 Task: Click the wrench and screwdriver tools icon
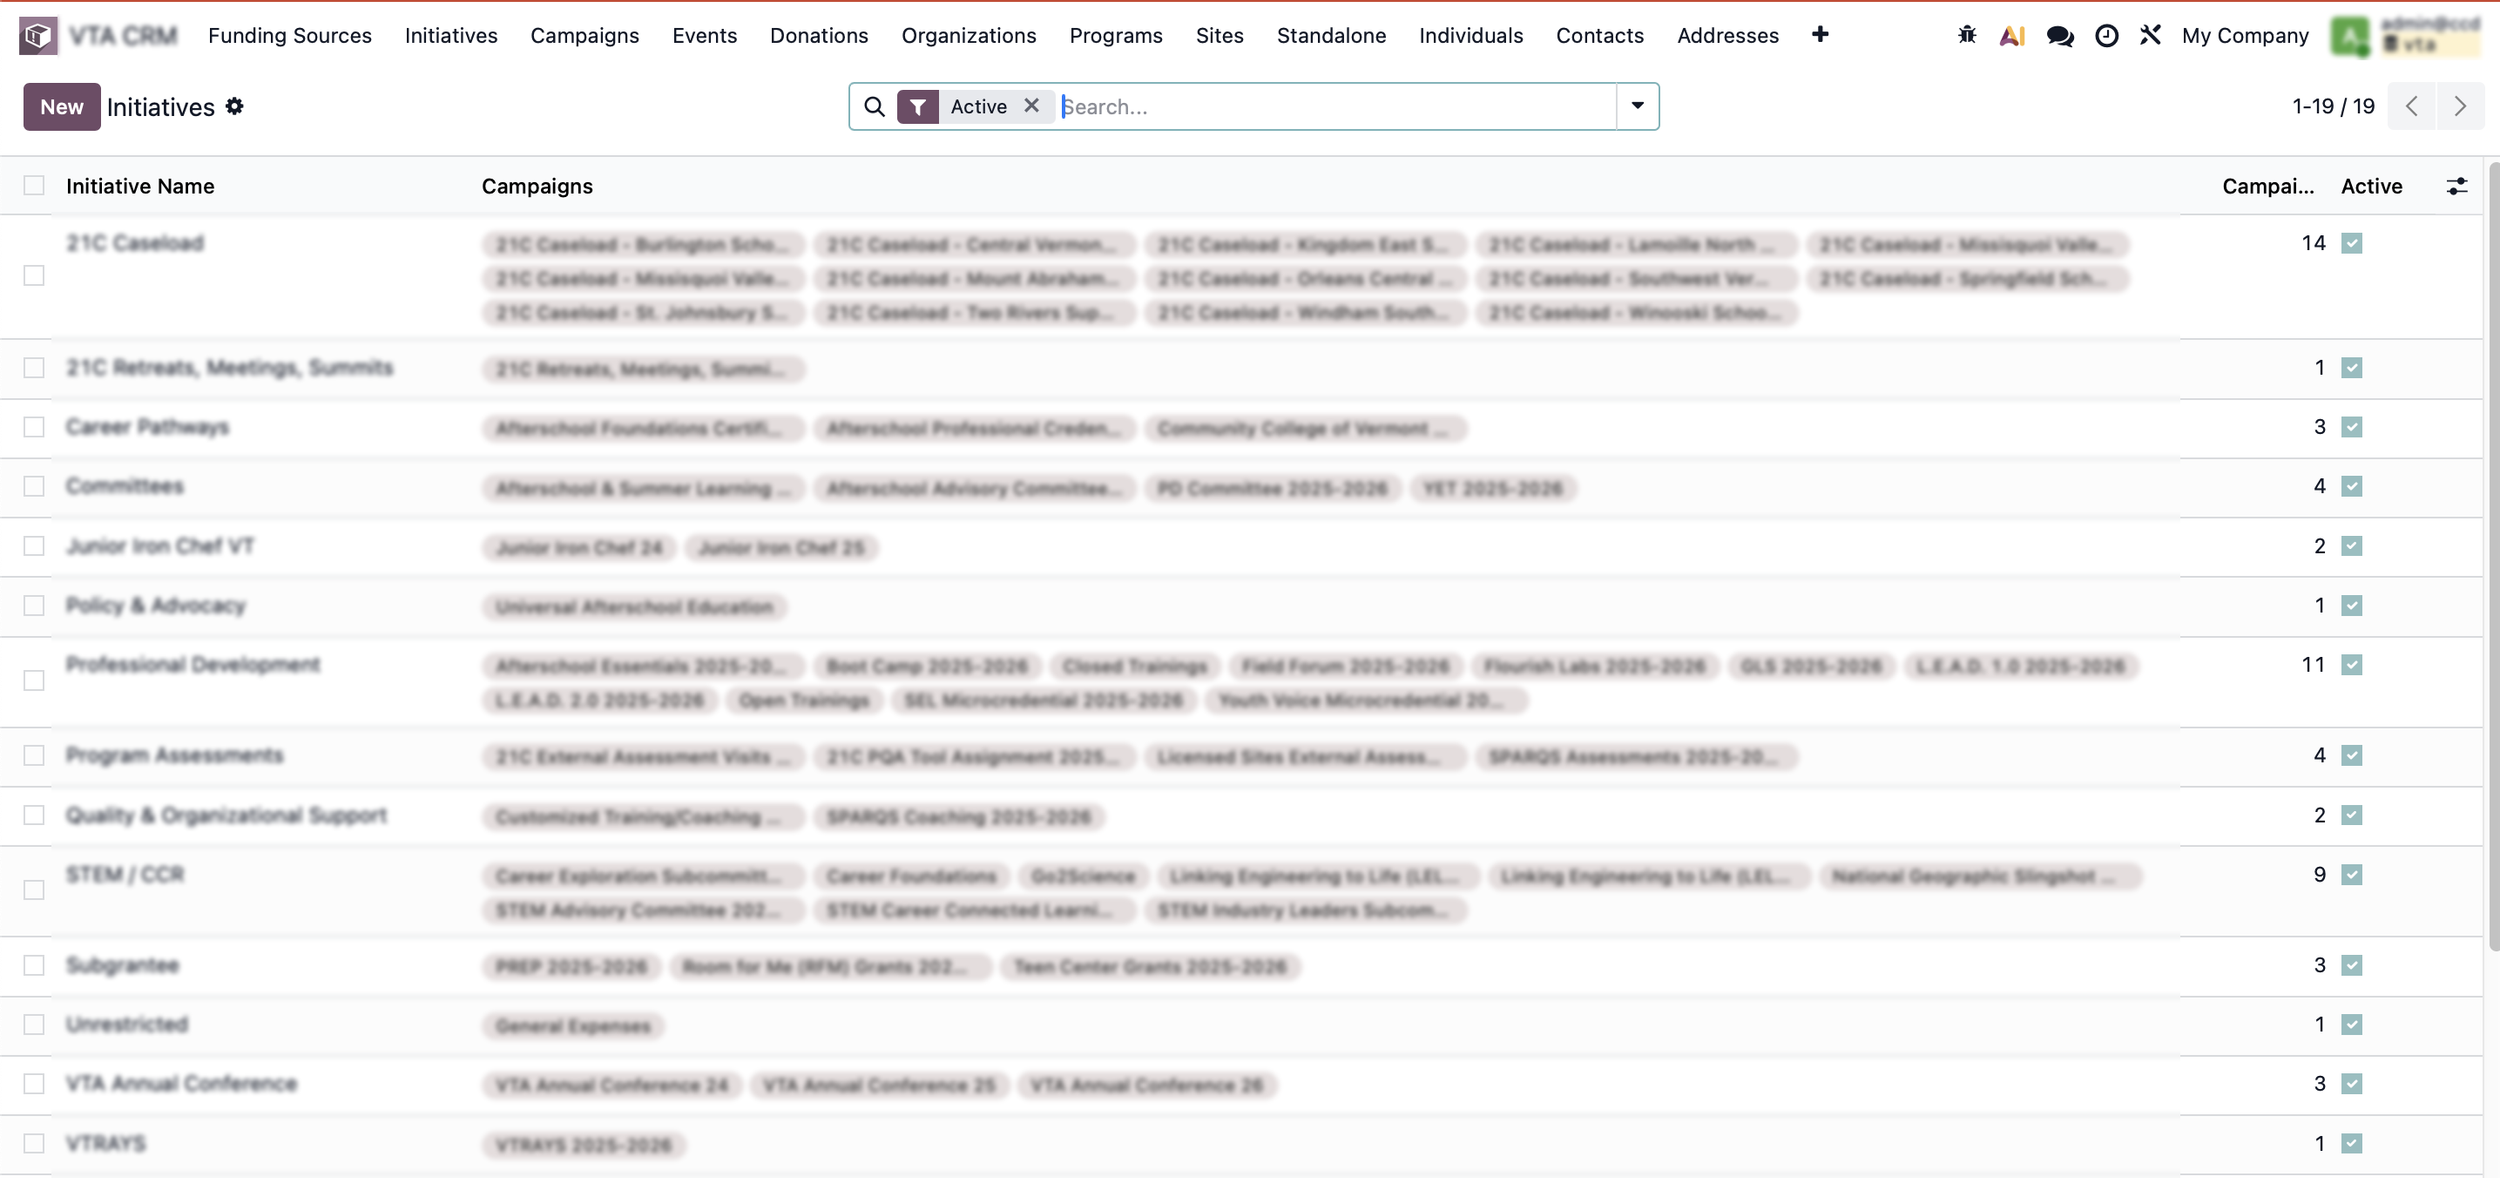[2150, 36]
